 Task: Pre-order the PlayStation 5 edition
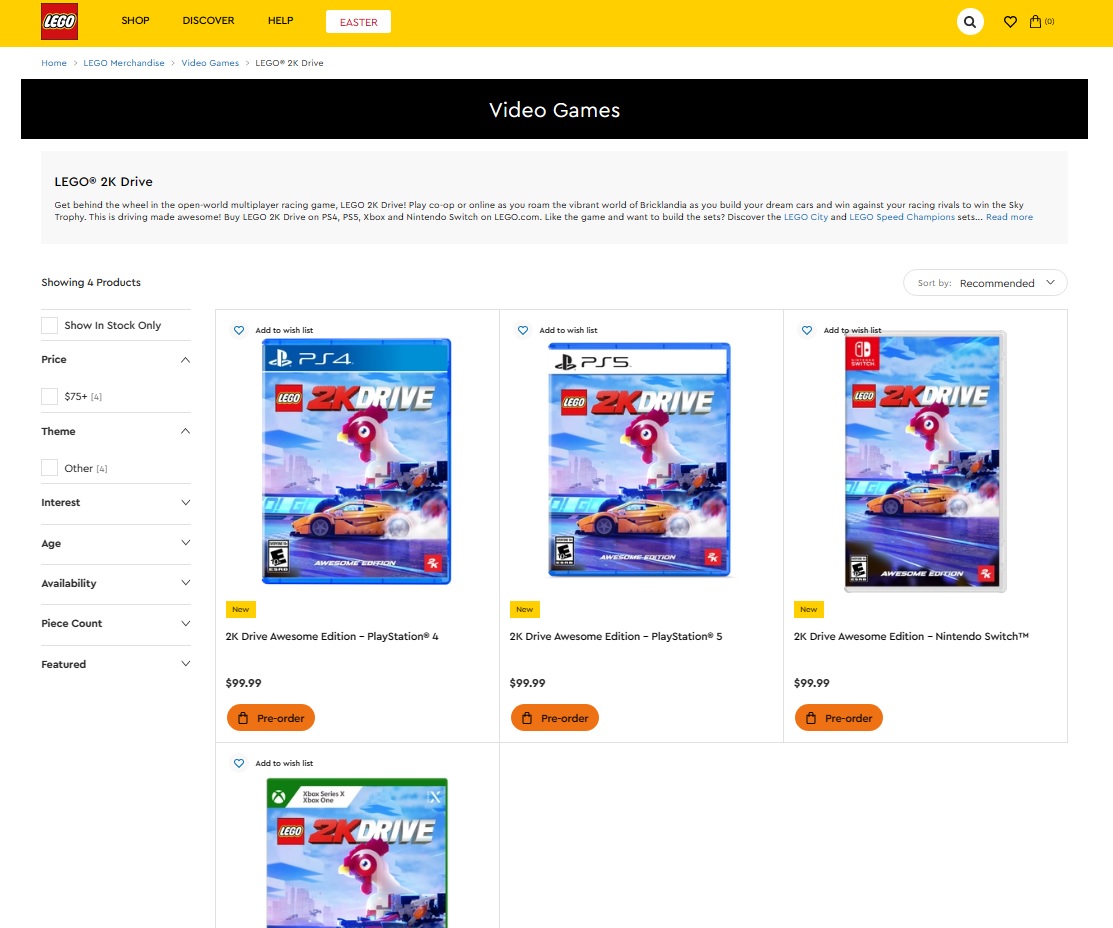pyautogui.click(x=554, y=718)
